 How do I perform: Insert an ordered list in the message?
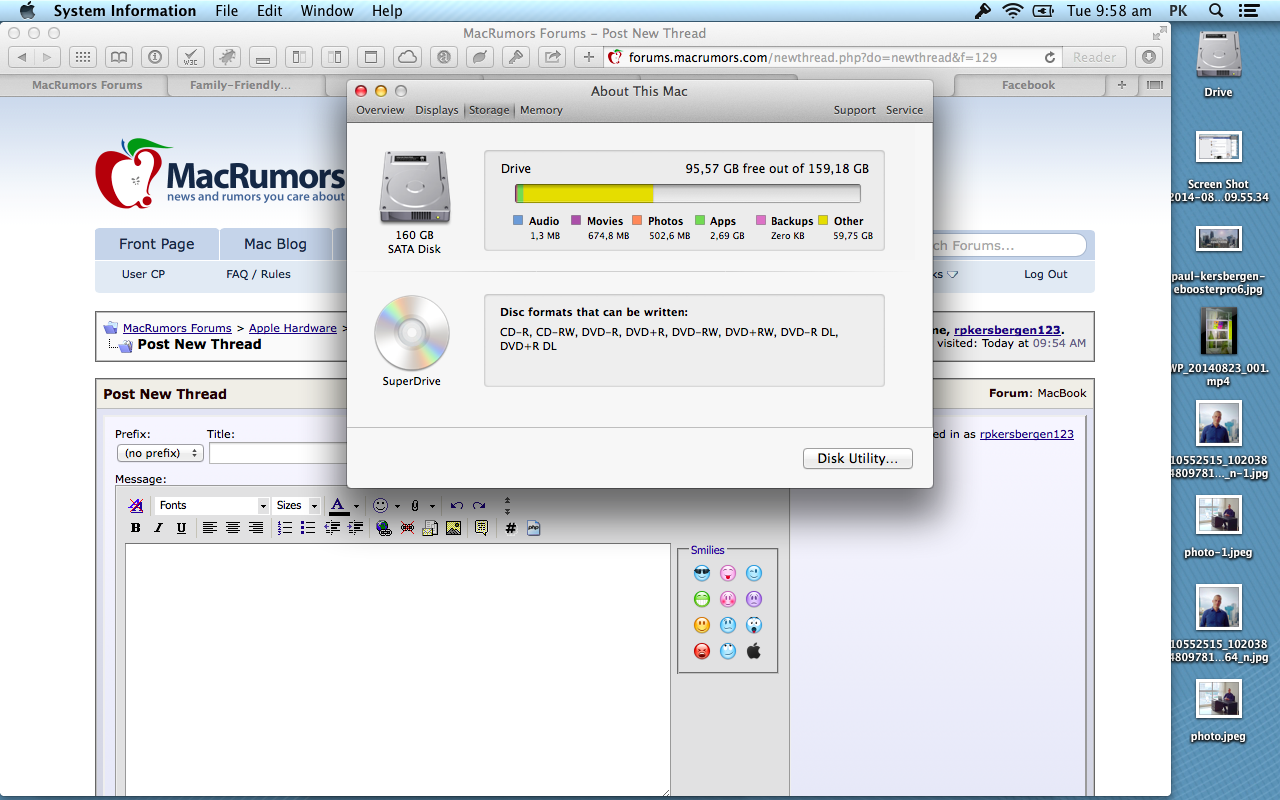(285, 528)
